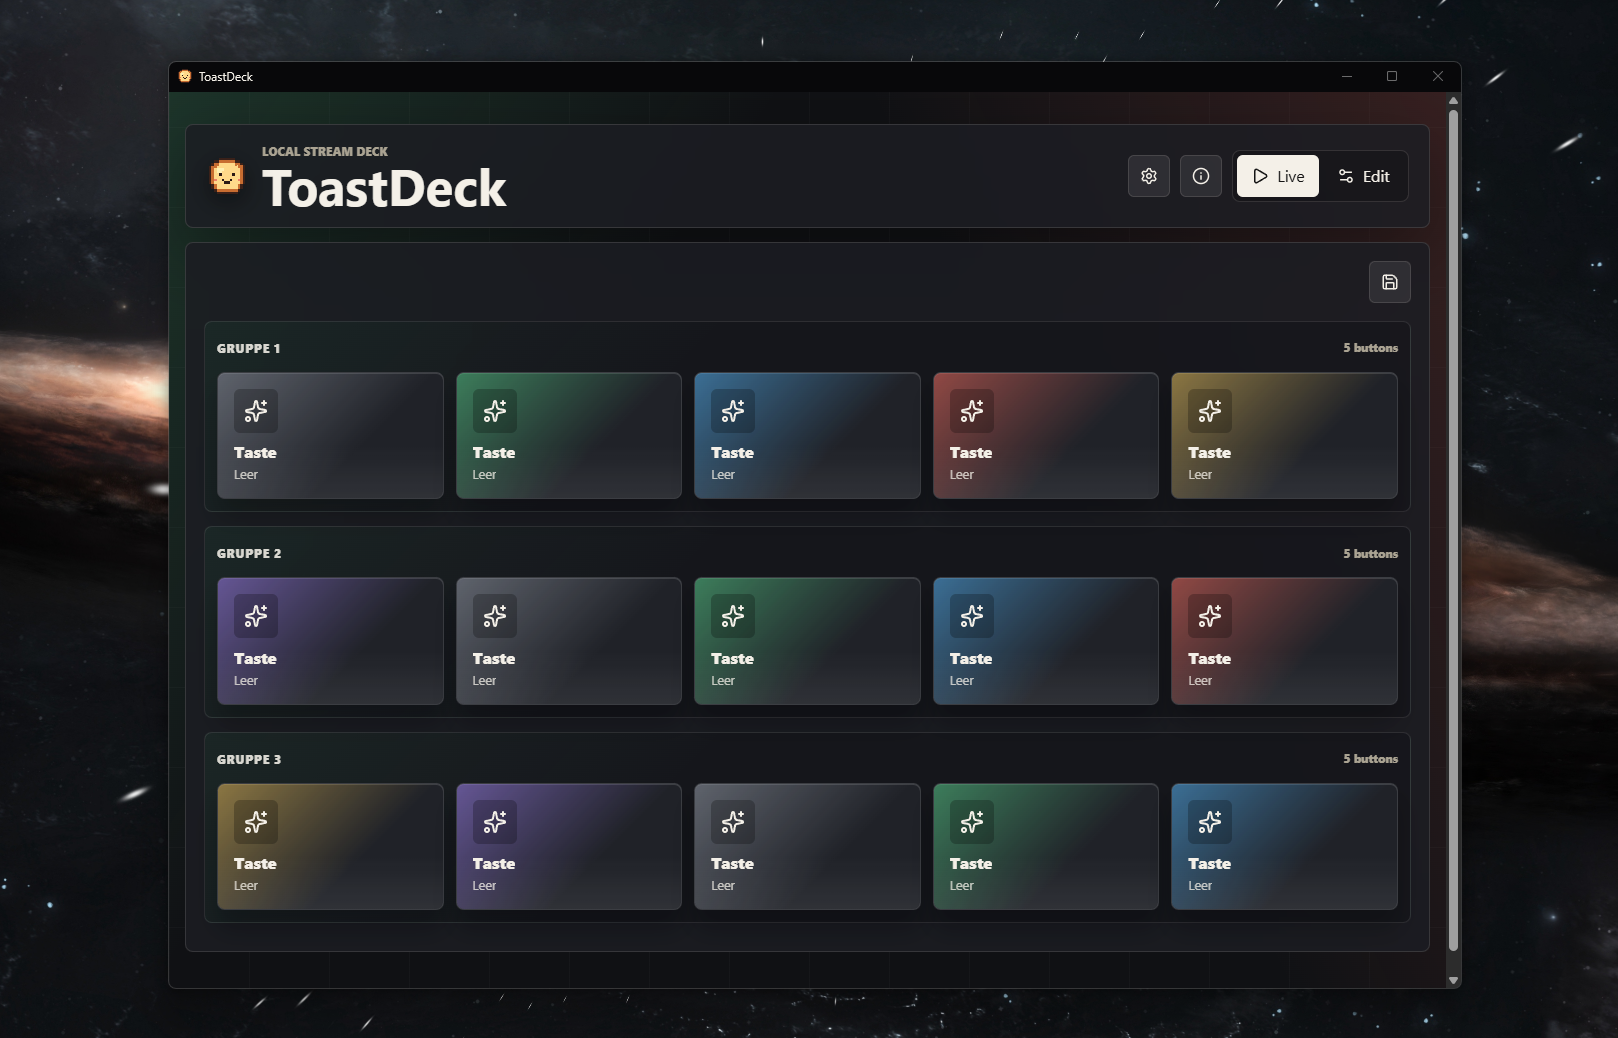Click the GRUPPE 2 group header
Viewport: 1618px width, 1038px height.
(x=249, y=554)
